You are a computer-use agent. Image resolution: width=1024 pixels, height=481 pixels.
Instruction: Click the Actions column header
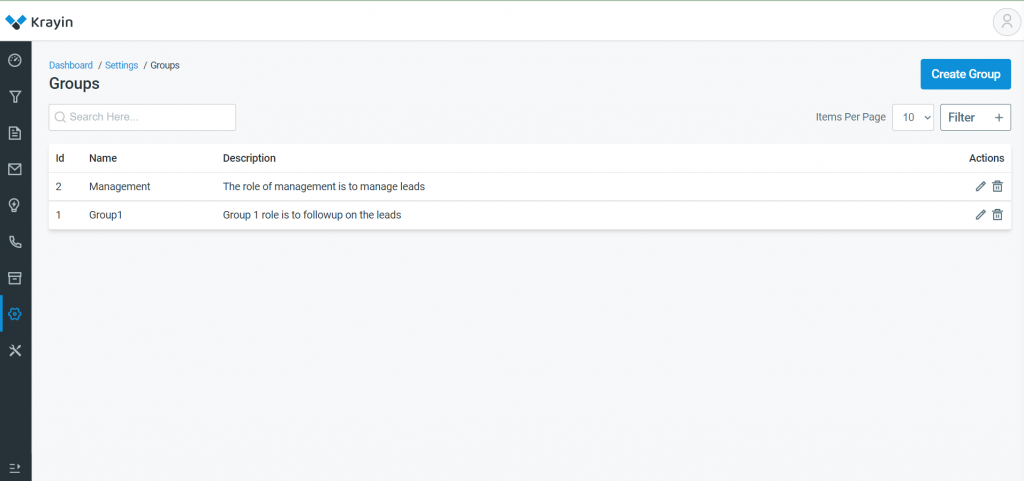pyautogui.click(x=986, y=158)
